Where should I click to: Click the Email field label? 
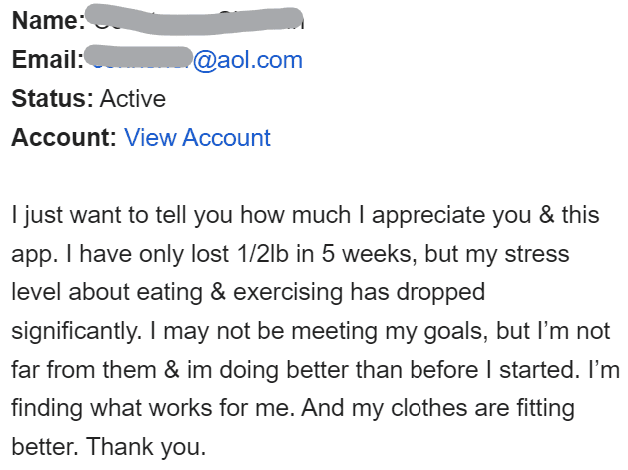pos(45,60)
